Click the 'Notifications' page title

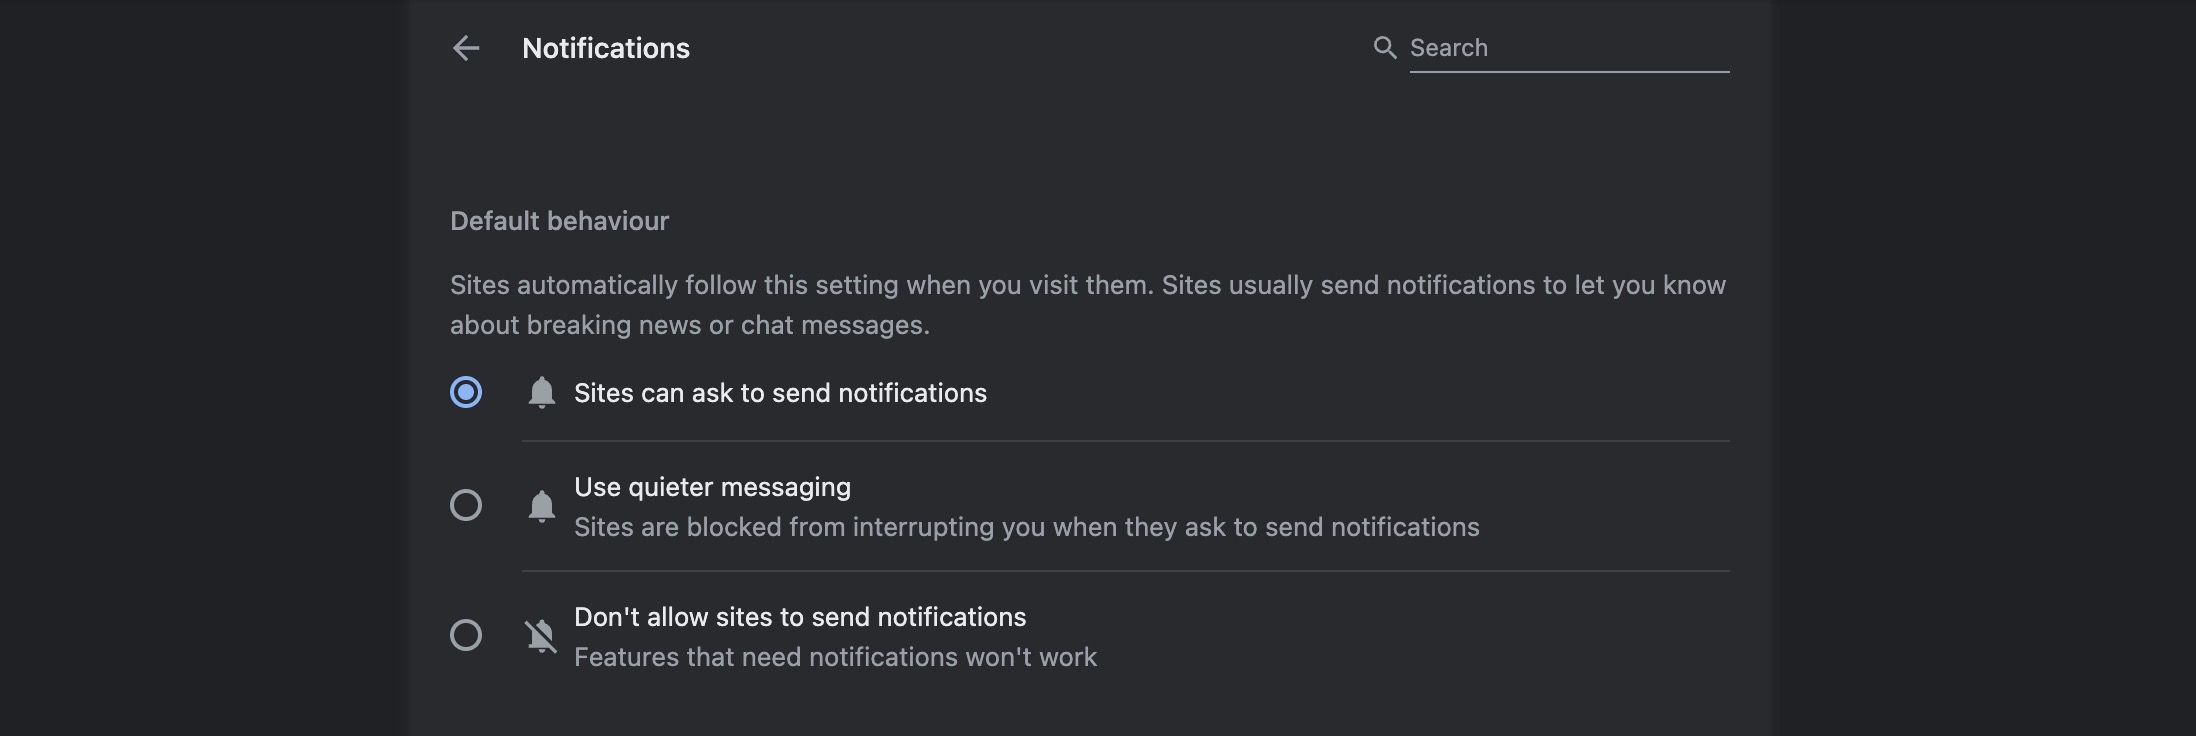(606, 47)
